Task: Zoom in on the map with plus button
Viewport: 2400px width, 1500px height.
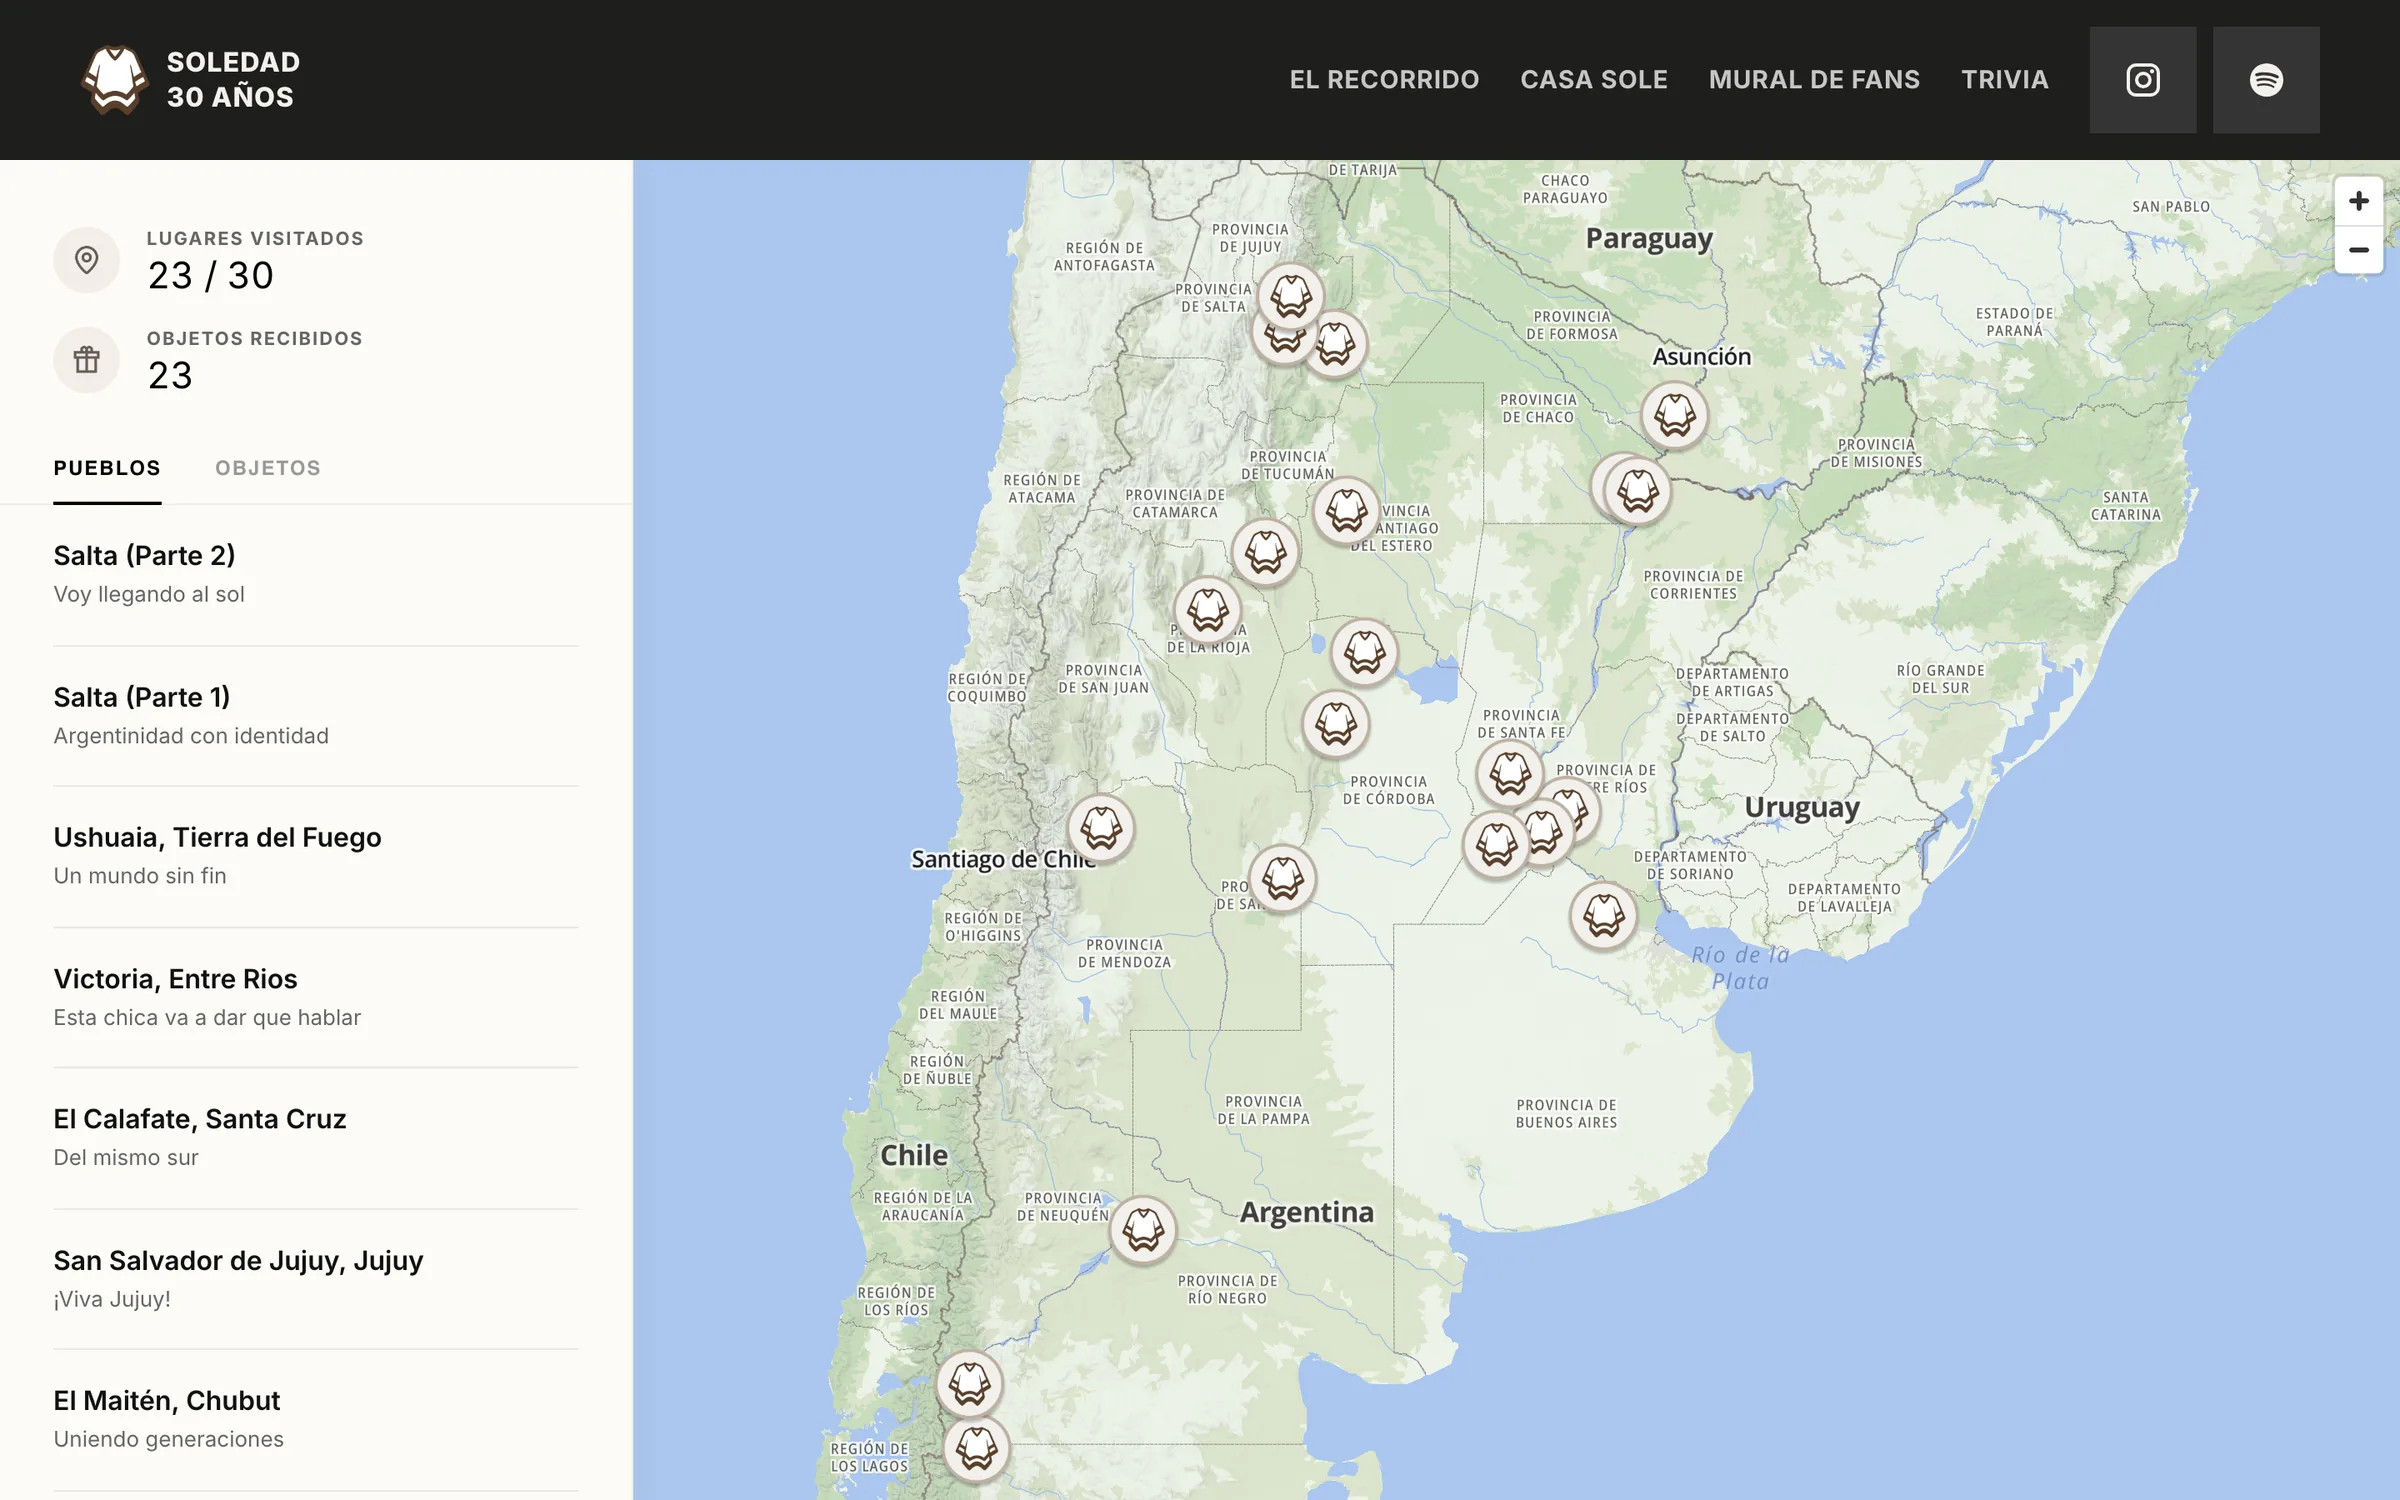Action: point(2358,201)
